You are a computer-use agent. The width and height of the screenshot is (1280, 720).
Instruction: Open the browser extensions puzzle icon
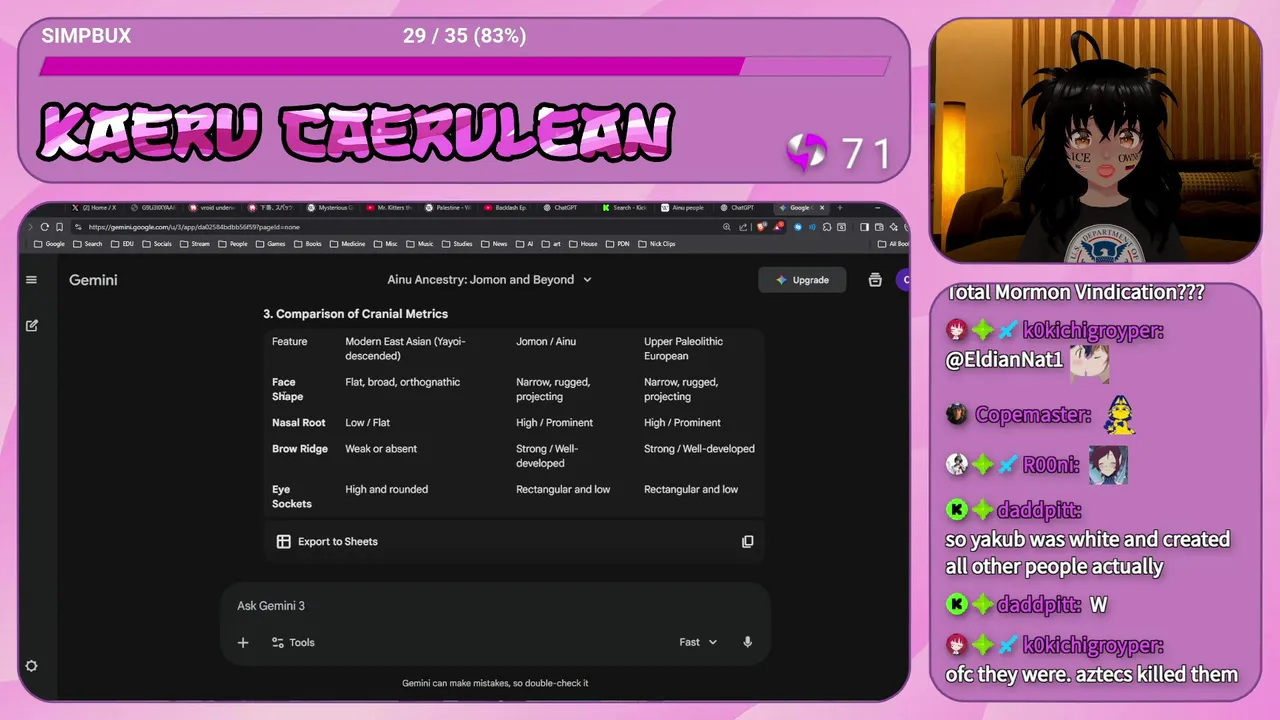827,227
